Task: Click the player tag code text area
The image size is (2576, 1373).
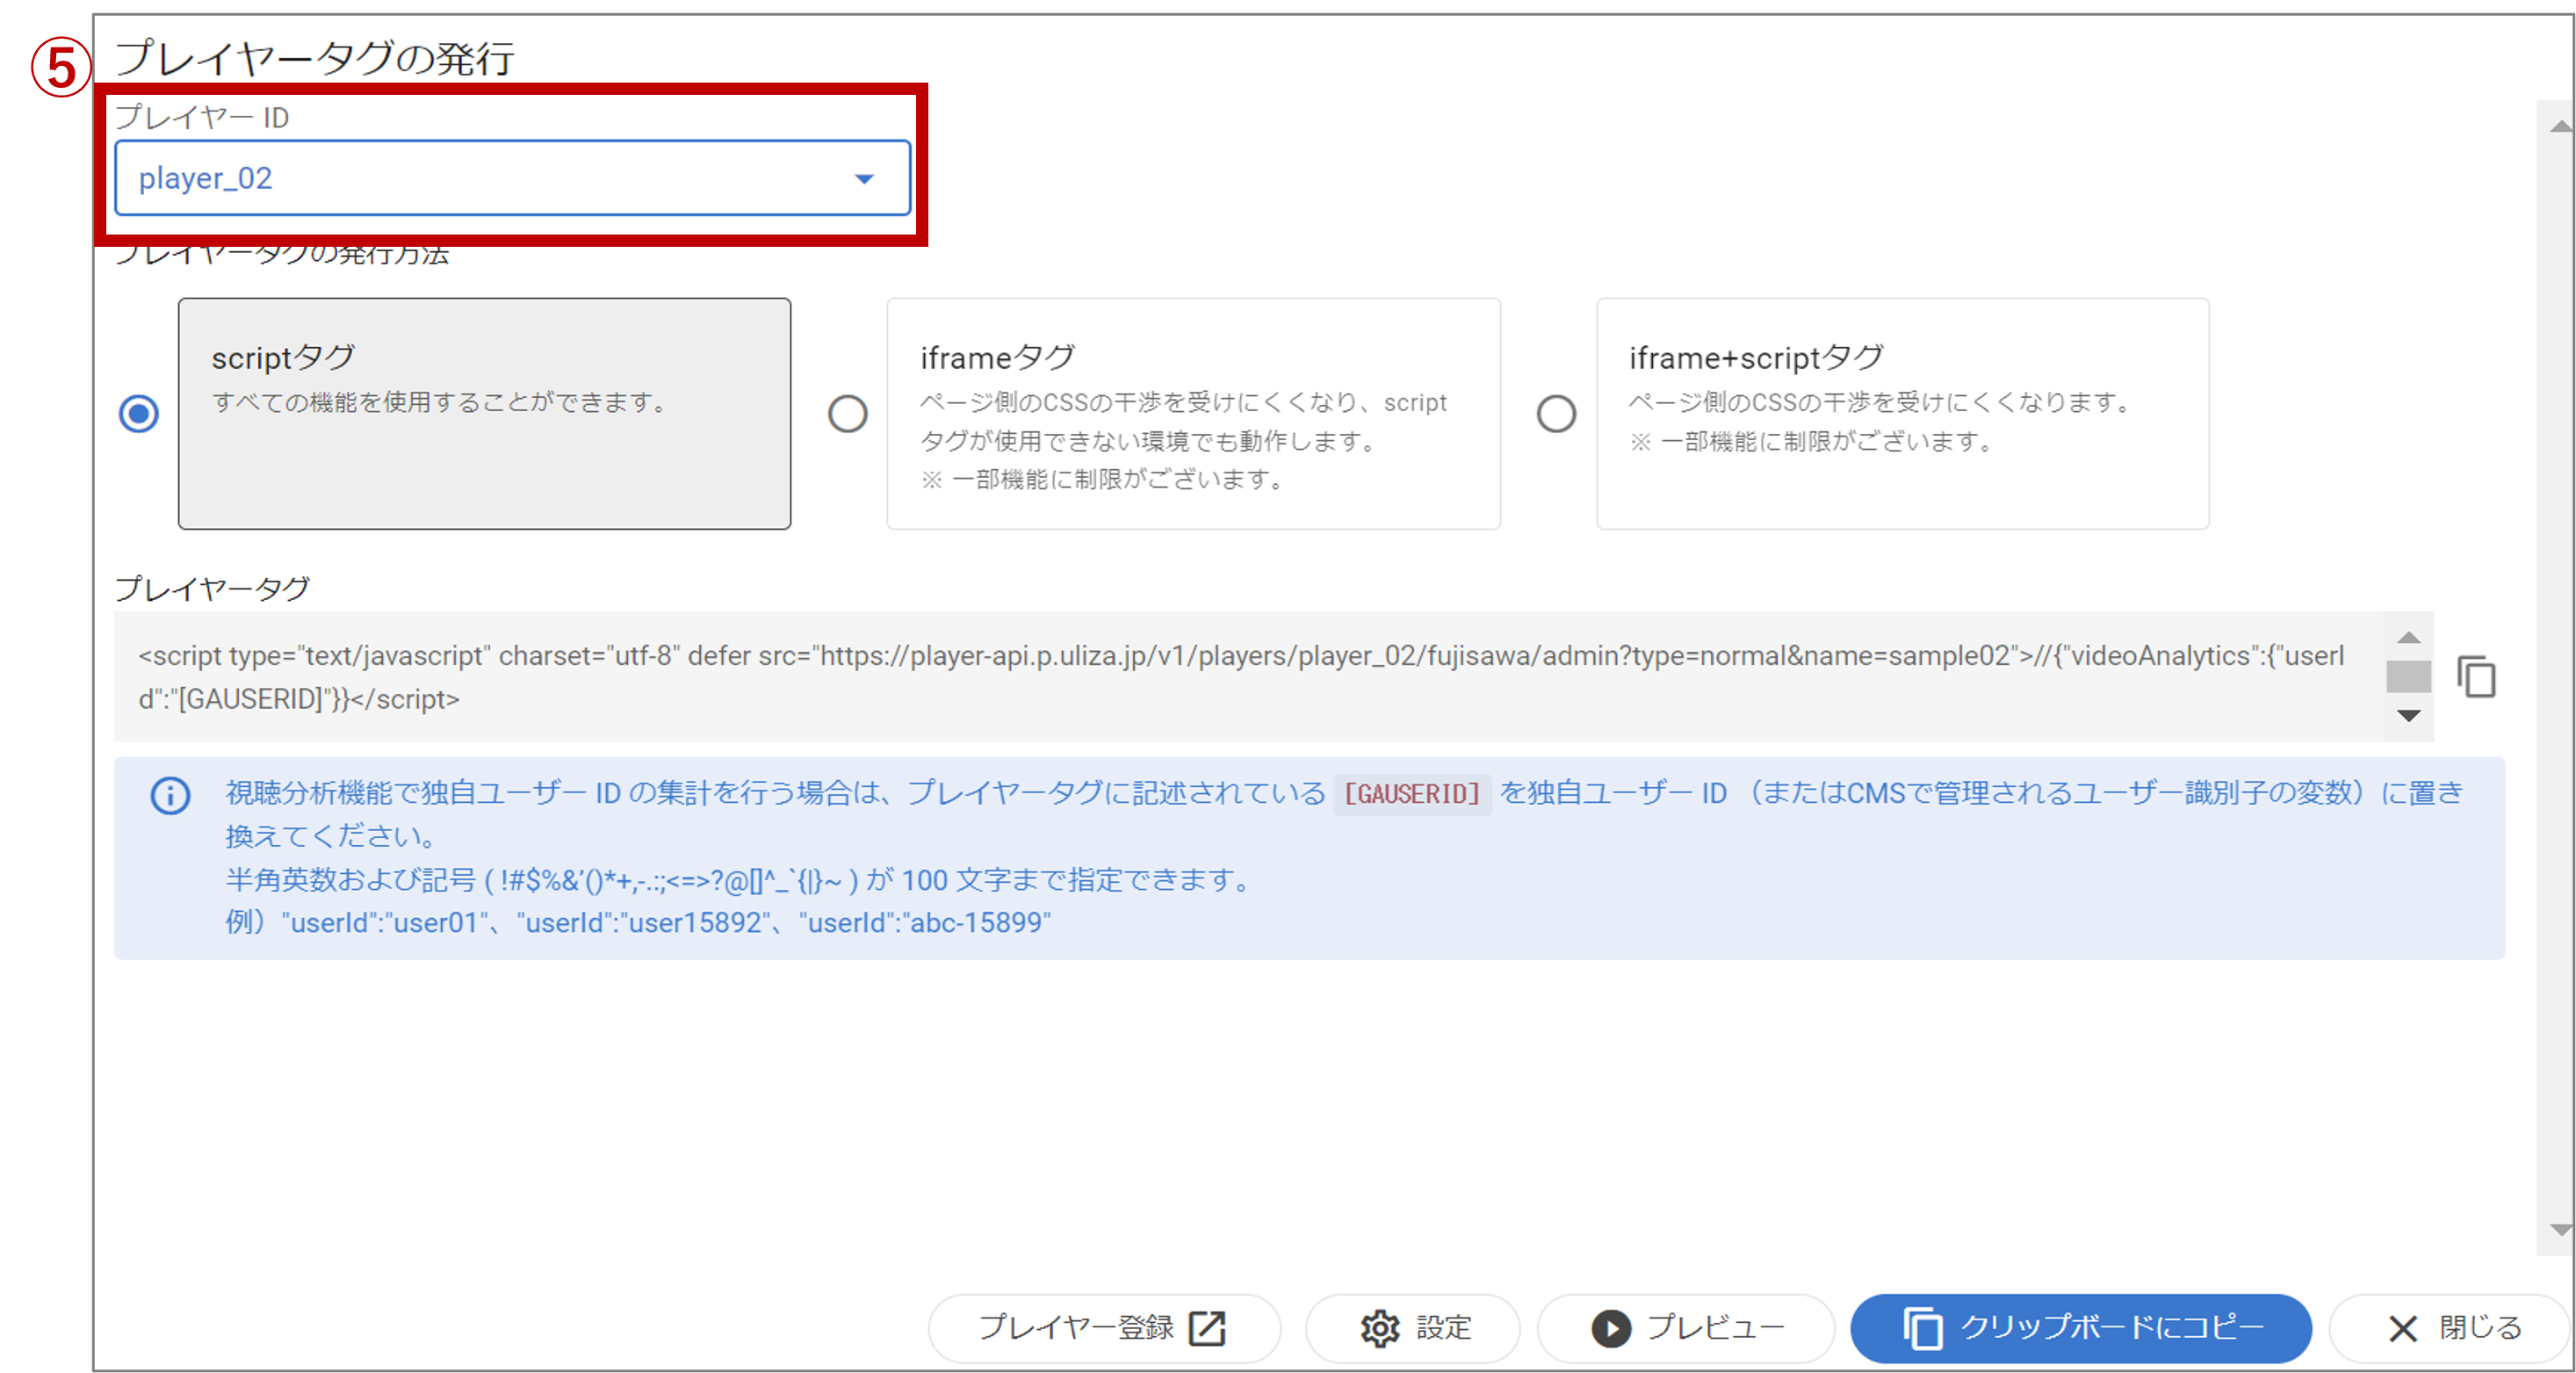Action: tap(1240, 677)
